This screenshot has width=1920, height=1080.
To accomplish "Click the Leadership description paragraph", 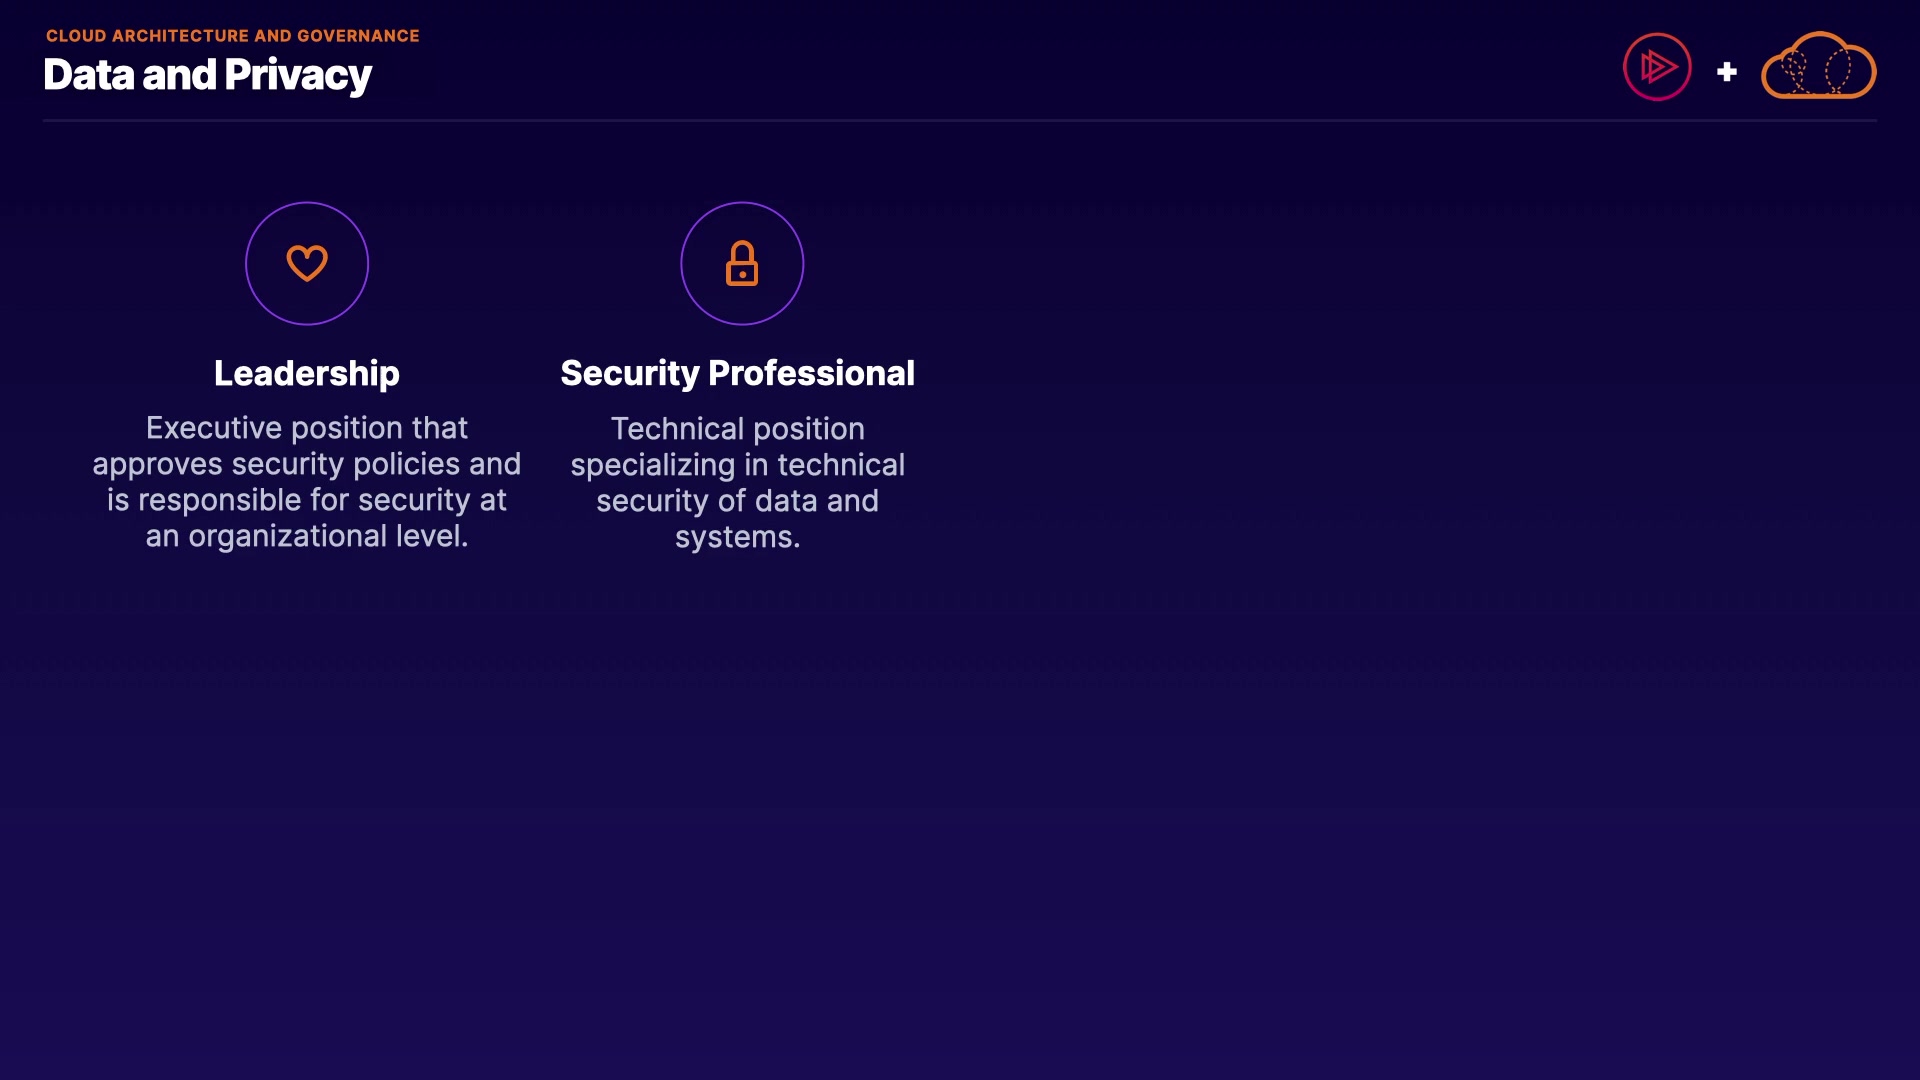I will pyautogui.click(x=307, y=482).
